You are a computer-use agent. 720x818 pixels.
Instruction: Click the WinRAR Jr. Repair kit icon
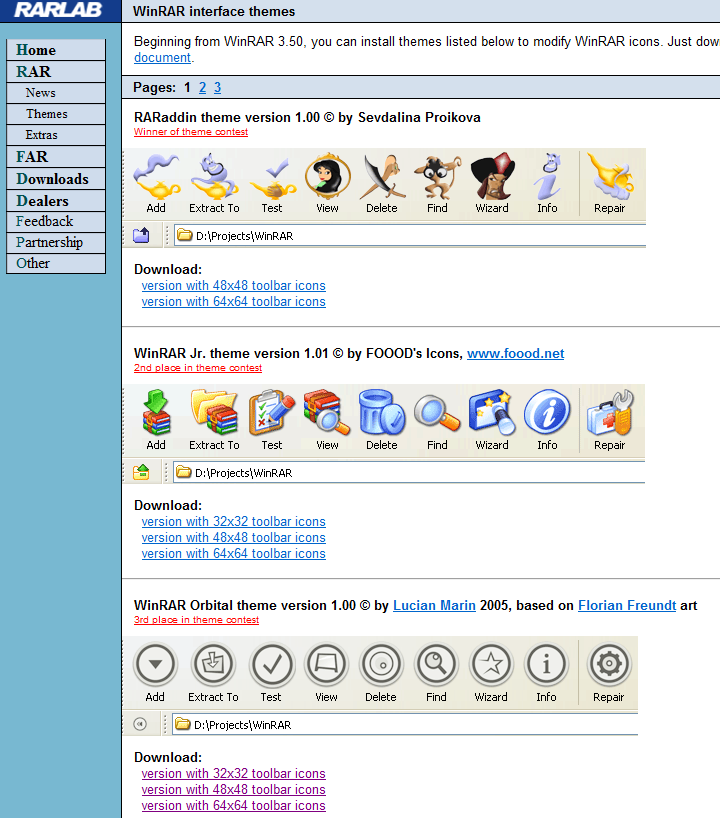(609, 412)
